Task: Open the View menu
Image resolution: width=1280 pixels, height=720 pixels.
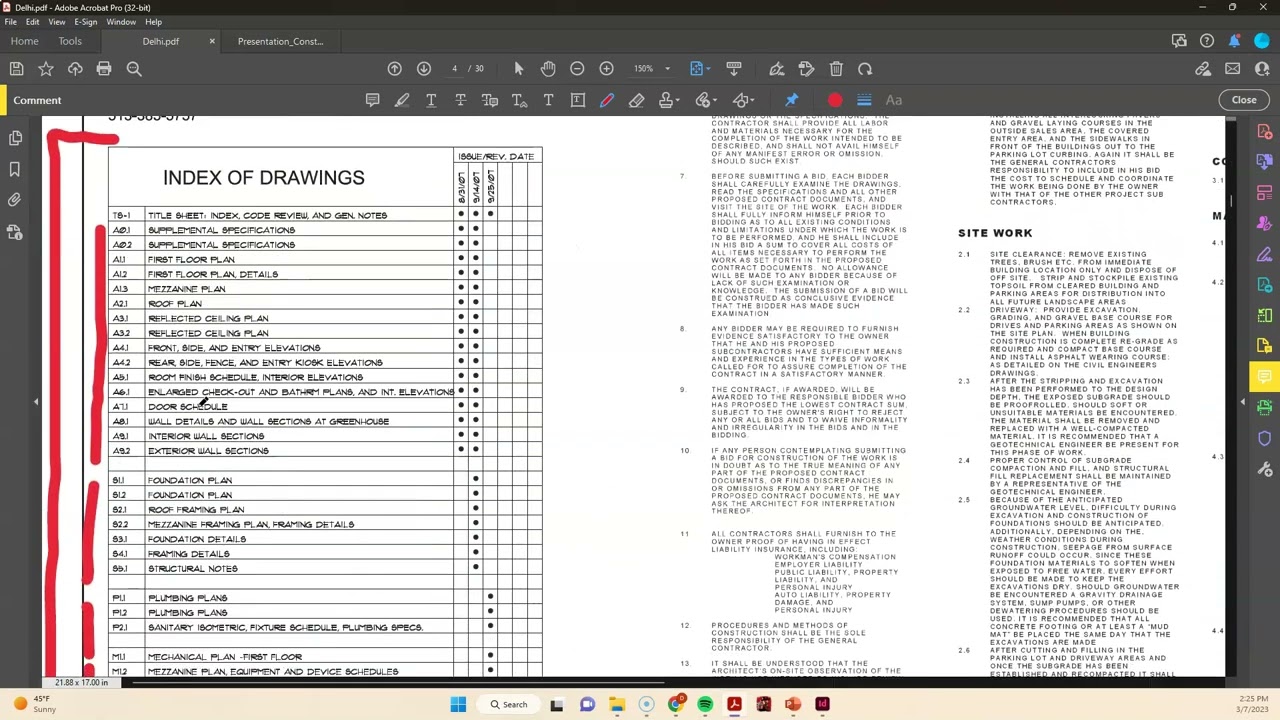Action: (57, 22)
